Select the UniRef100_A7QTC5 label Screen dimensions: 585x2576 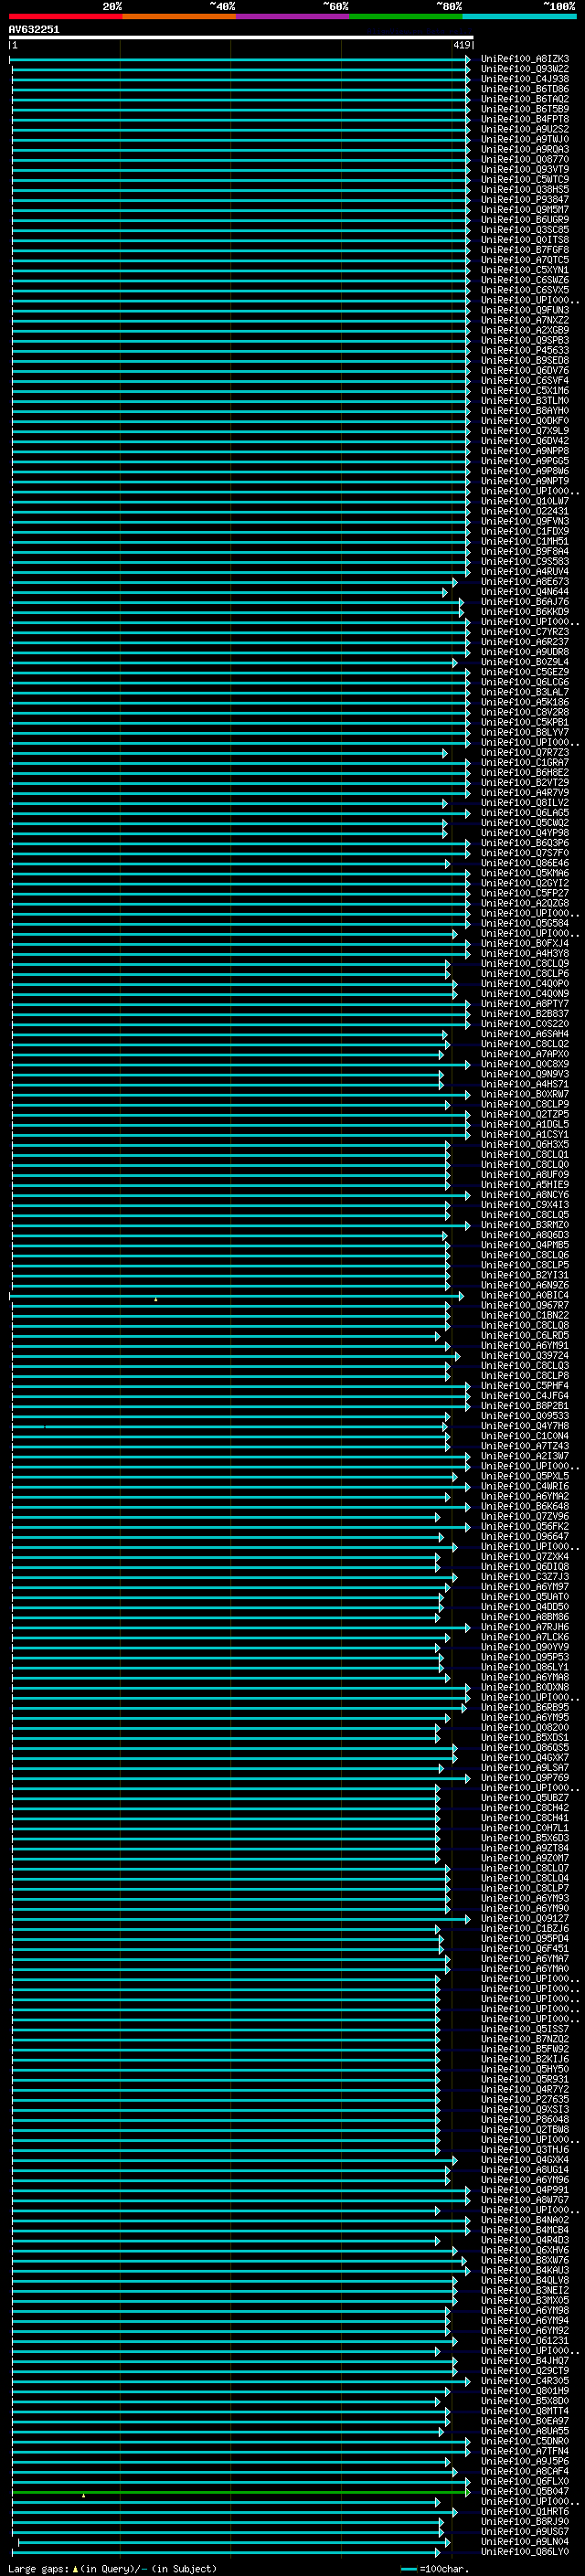524,260
